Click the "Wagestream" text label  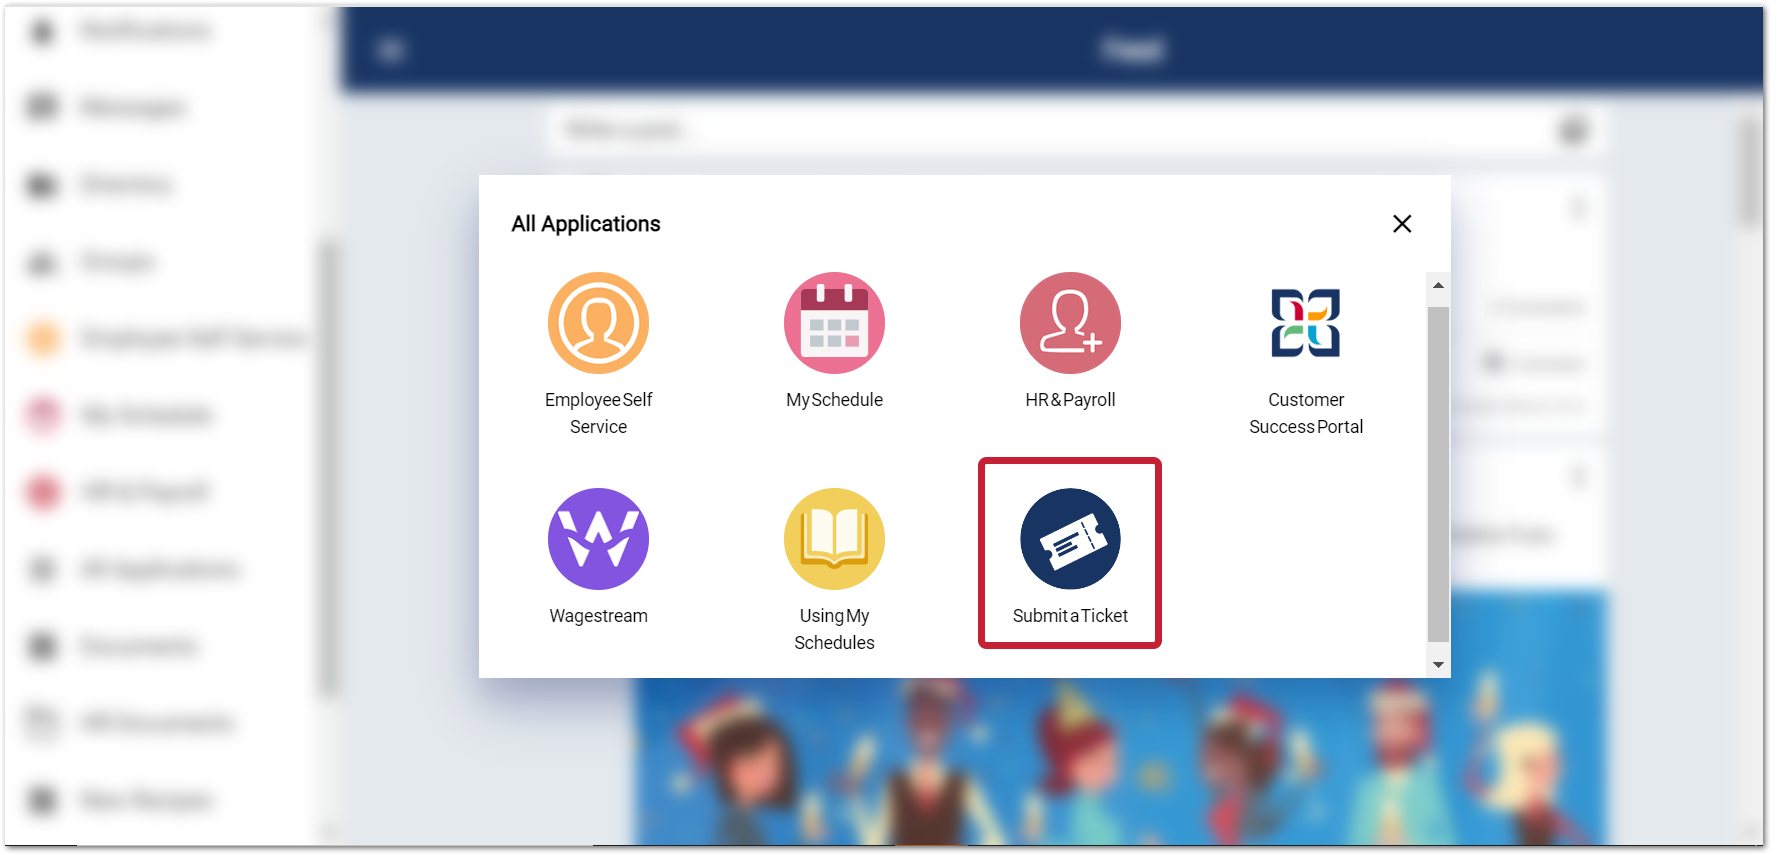(598, 616)
